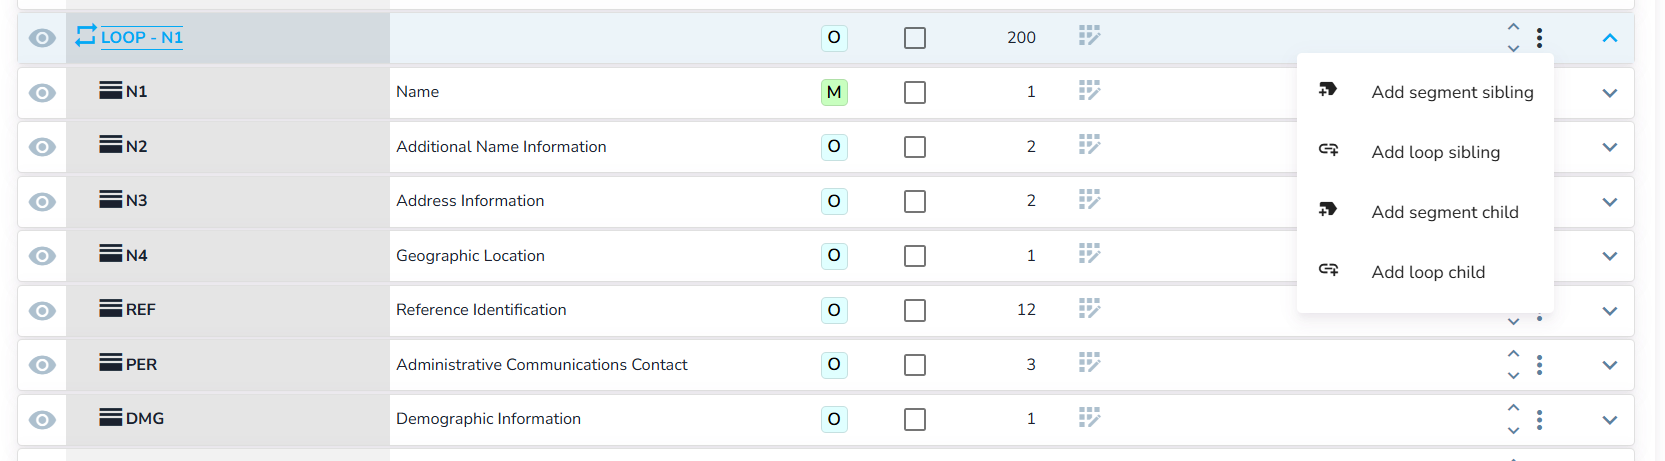Viewport: 1665px width, 461px height.
Task: Open the grid edit icon in the Name row
Action: pos(1089,91)
